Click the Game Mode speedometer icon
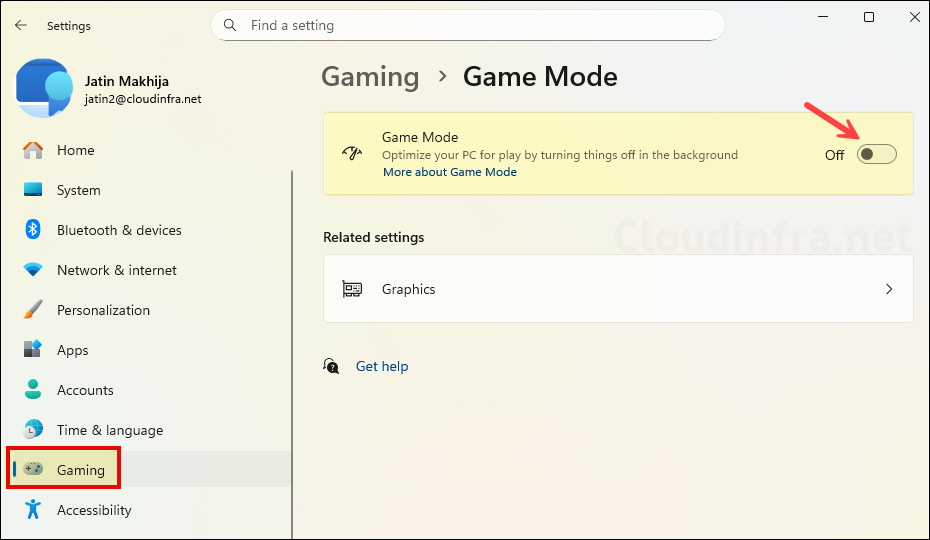 (x=352, y=154)
